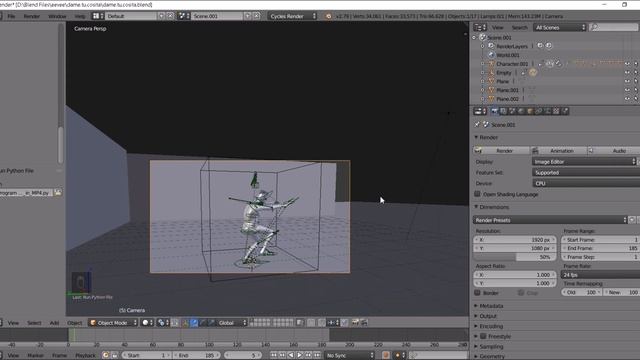Click the OpenGL render image icon
The height and width of the screenshot is (360, 640).
pyautogui.click(x=355, y=323)
